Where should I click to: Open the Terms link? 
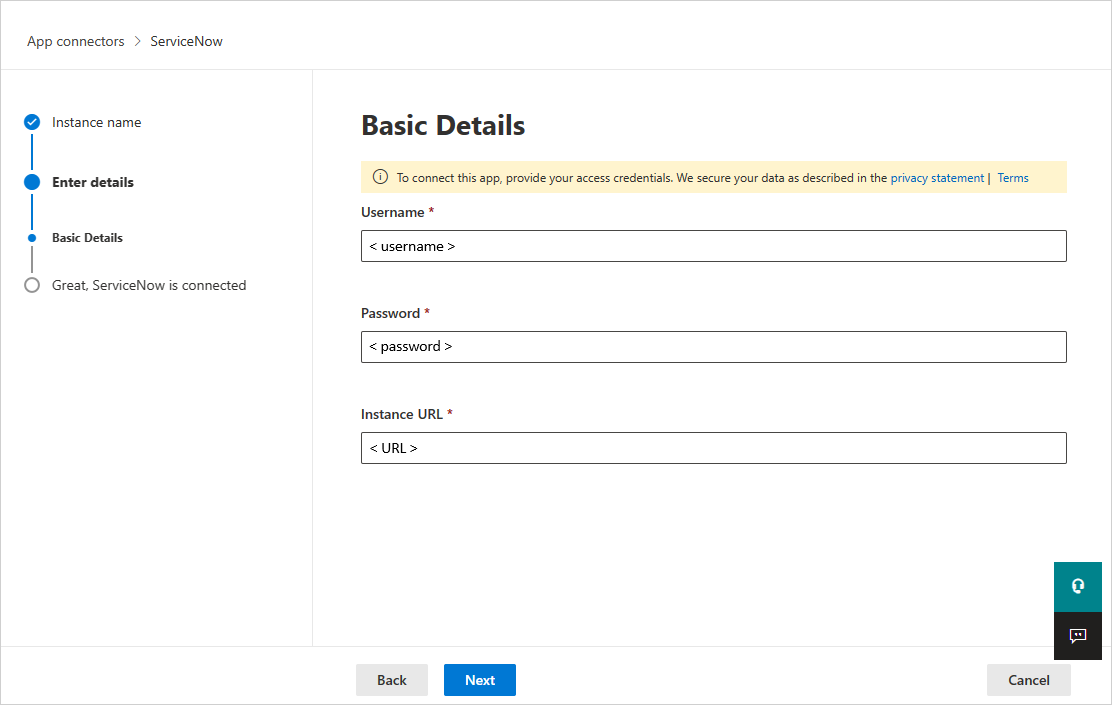(x=1012, y=177)
